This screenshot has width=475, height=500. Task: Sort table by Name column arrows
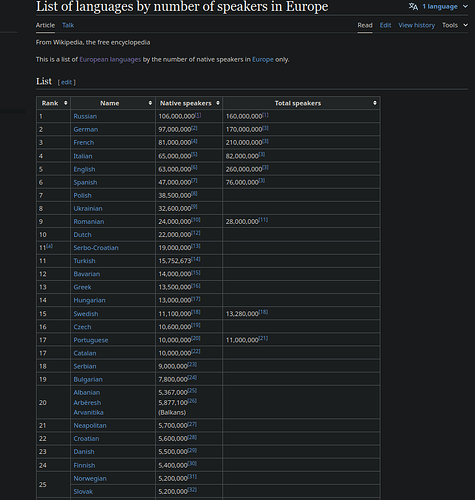(150, 103)
